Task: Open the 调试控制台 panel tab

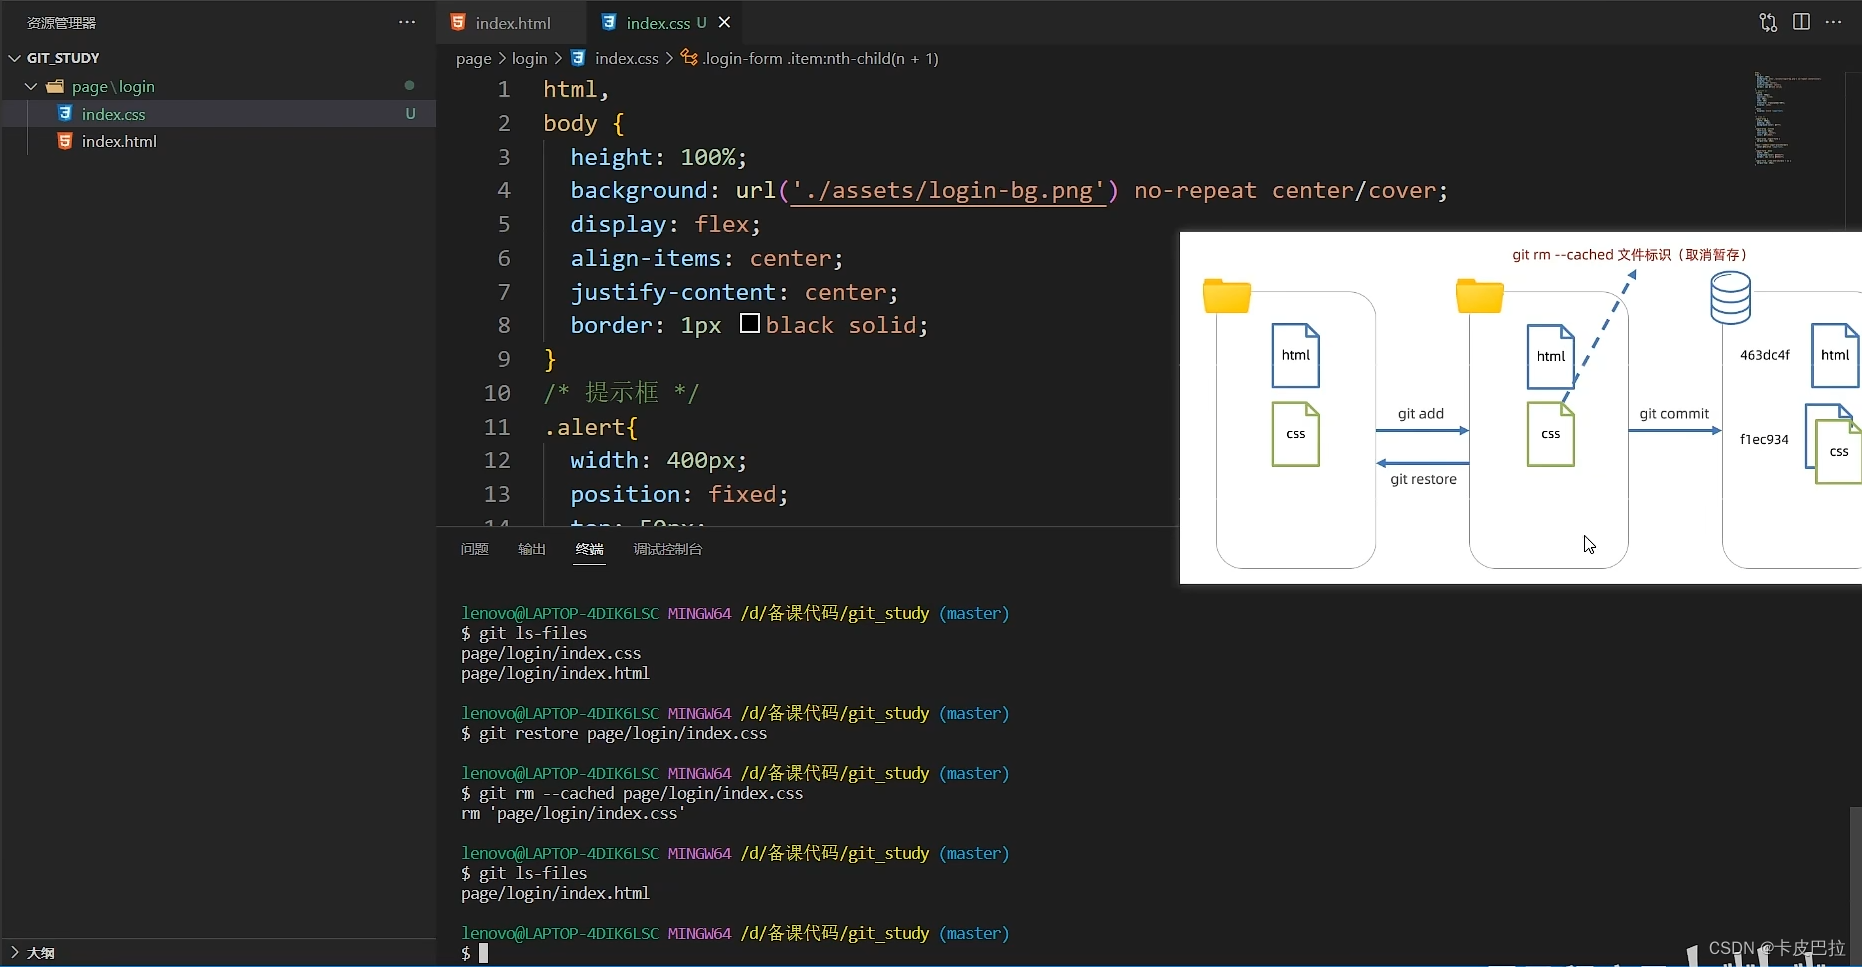Action: (x=668, y=549)
